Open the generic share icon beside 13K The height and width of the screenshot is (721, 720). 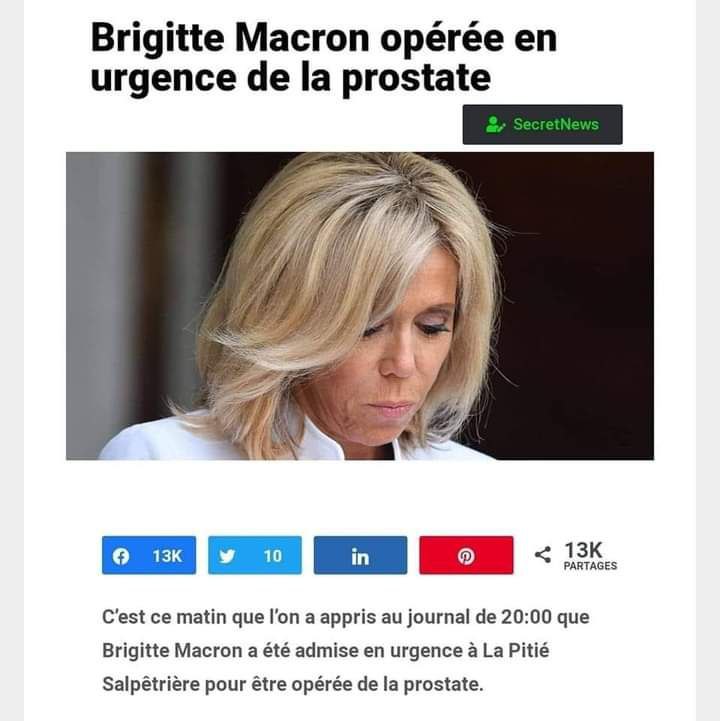pyautogui.click(x=543, y=555)
